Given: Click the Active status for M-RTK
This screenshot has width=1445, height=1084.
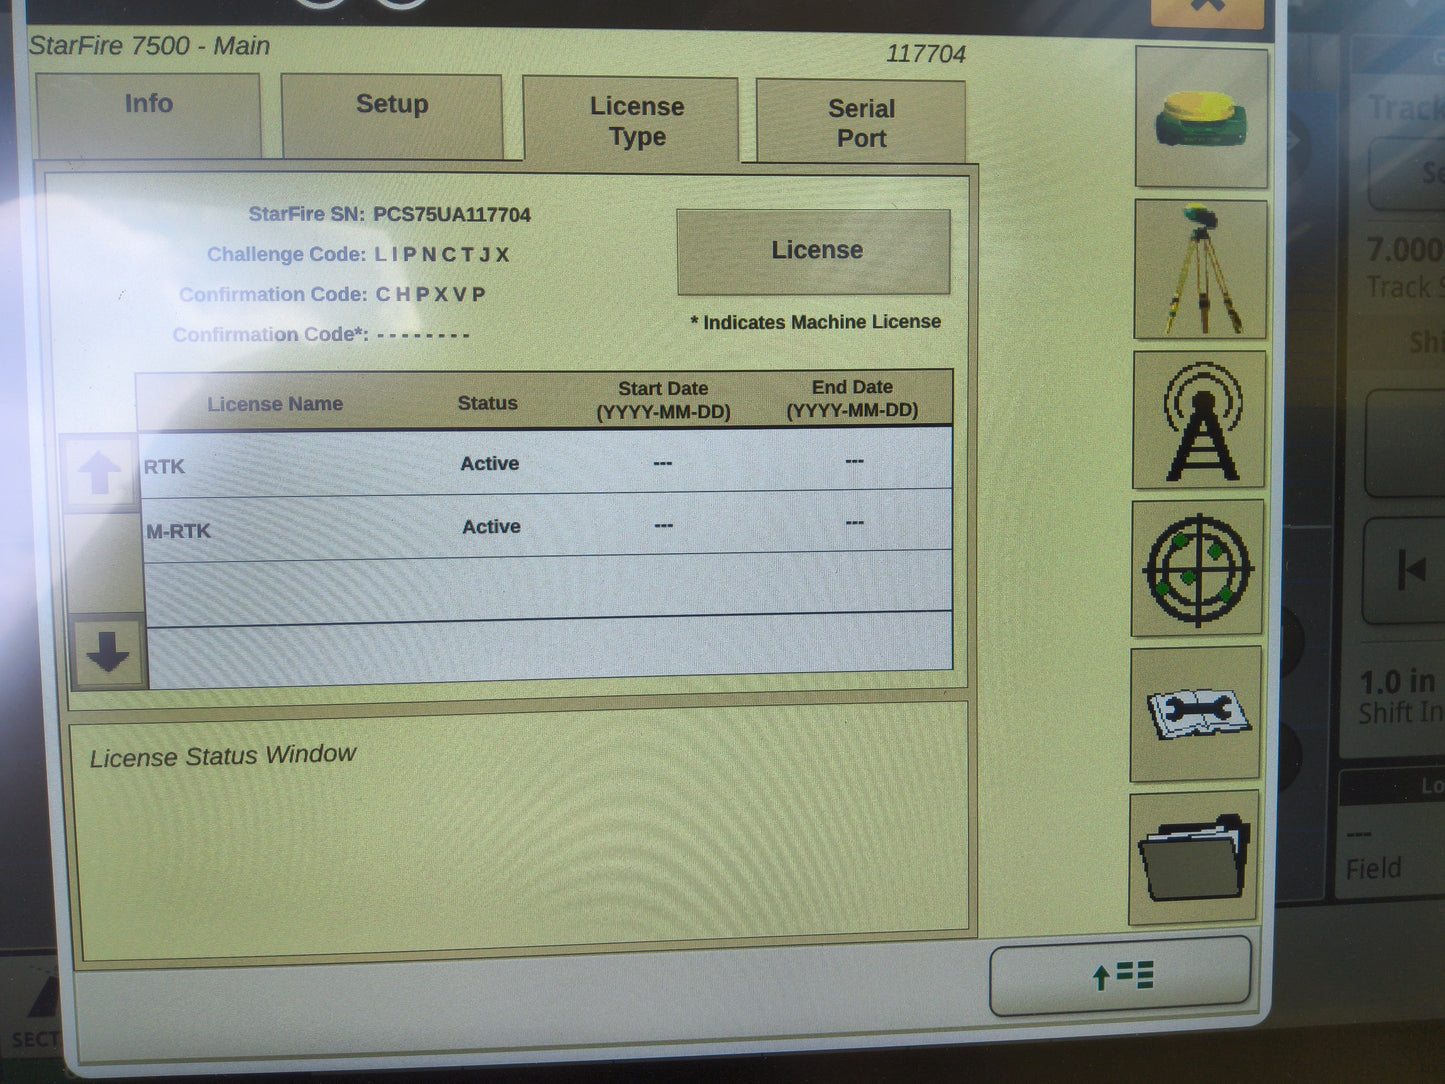Looking at the screenshot, I should click(491, 526).
